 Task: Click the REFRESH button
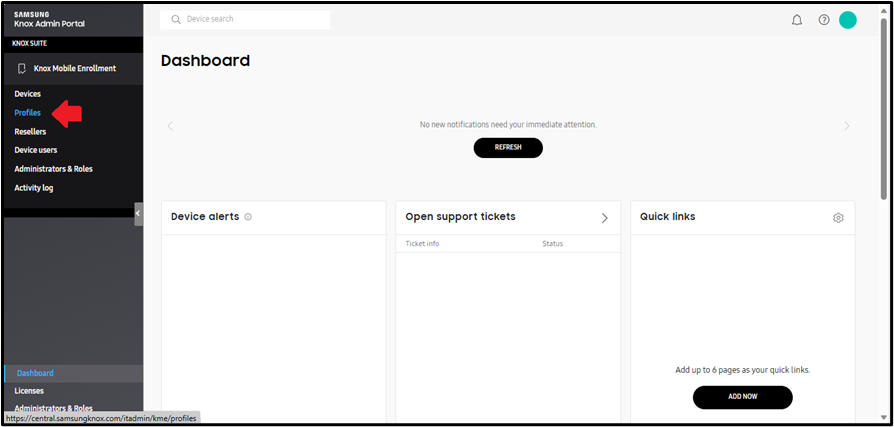click(x=508, y=148)
